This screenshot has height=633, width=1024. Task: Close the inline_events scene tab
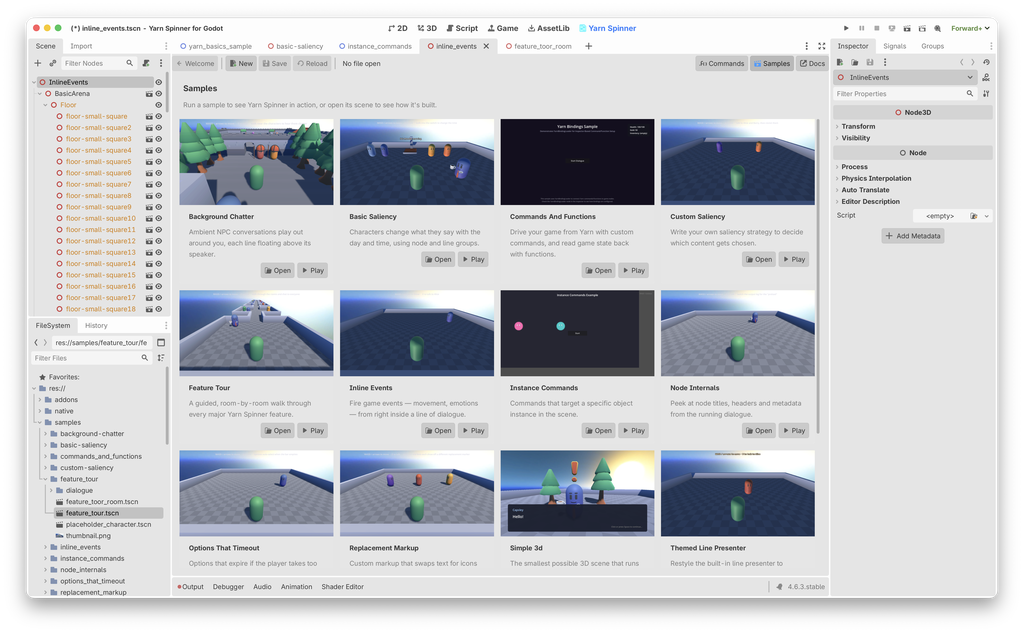click(x=486, y=46)
